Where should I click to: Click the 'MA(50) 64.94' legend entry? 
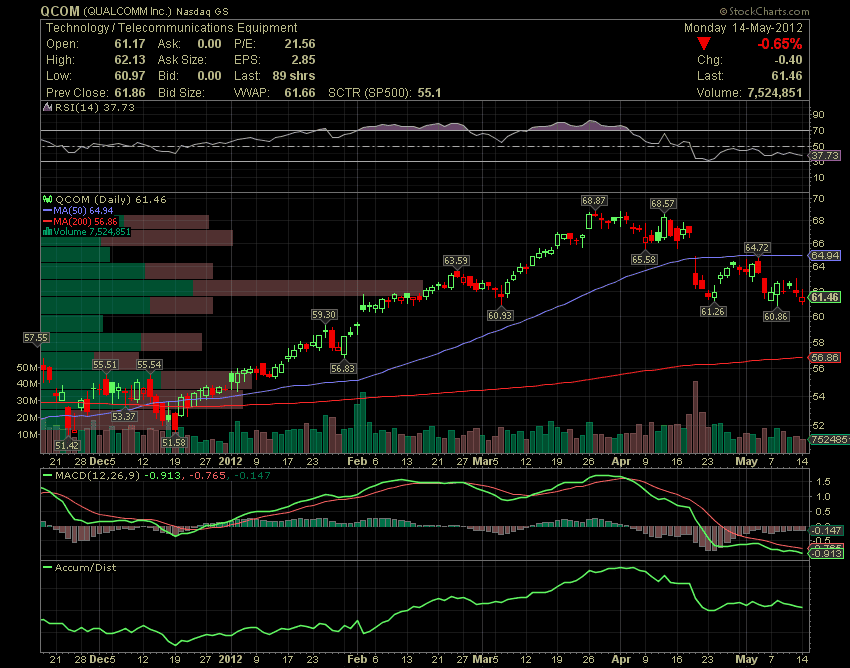click(83, 210)
